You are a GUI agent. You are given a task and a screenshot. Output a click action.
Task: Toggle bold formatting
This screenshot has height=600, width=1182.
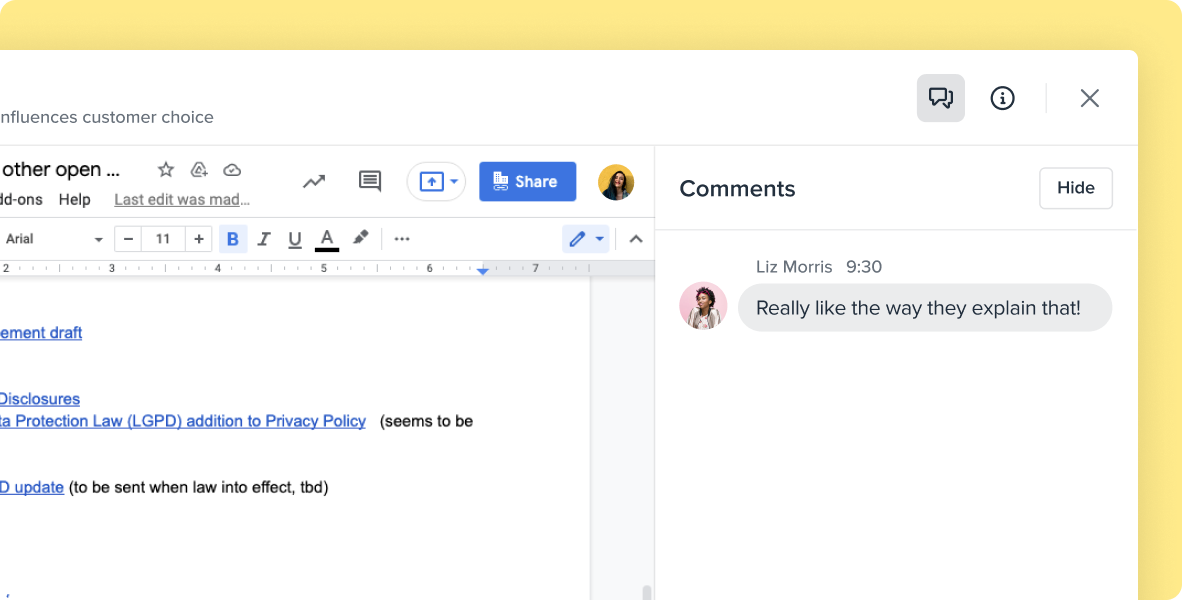click(233, 239)
